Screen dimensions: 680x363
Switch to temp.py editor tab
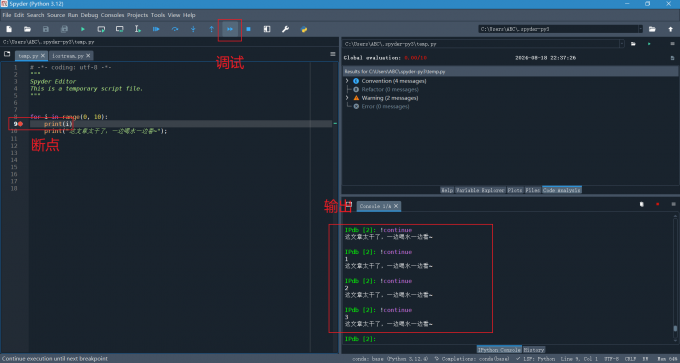click(28, 56)
